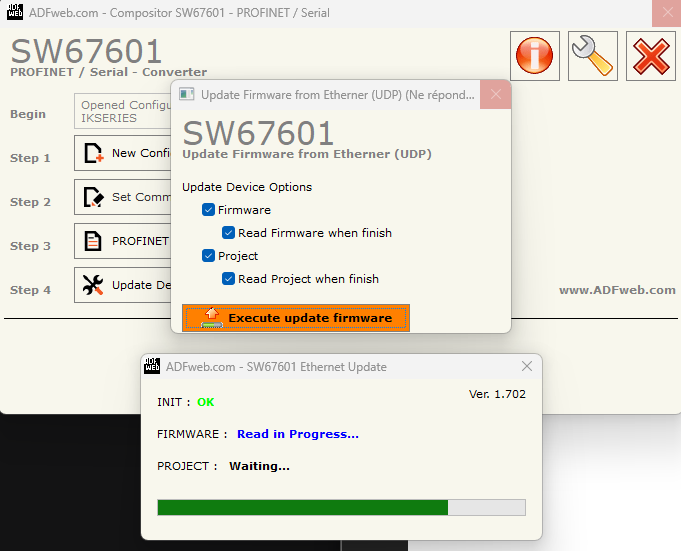Click the 'Ver. 1.702' version text
The width and height of the screenshot is (681, 551).
point(497,394)
